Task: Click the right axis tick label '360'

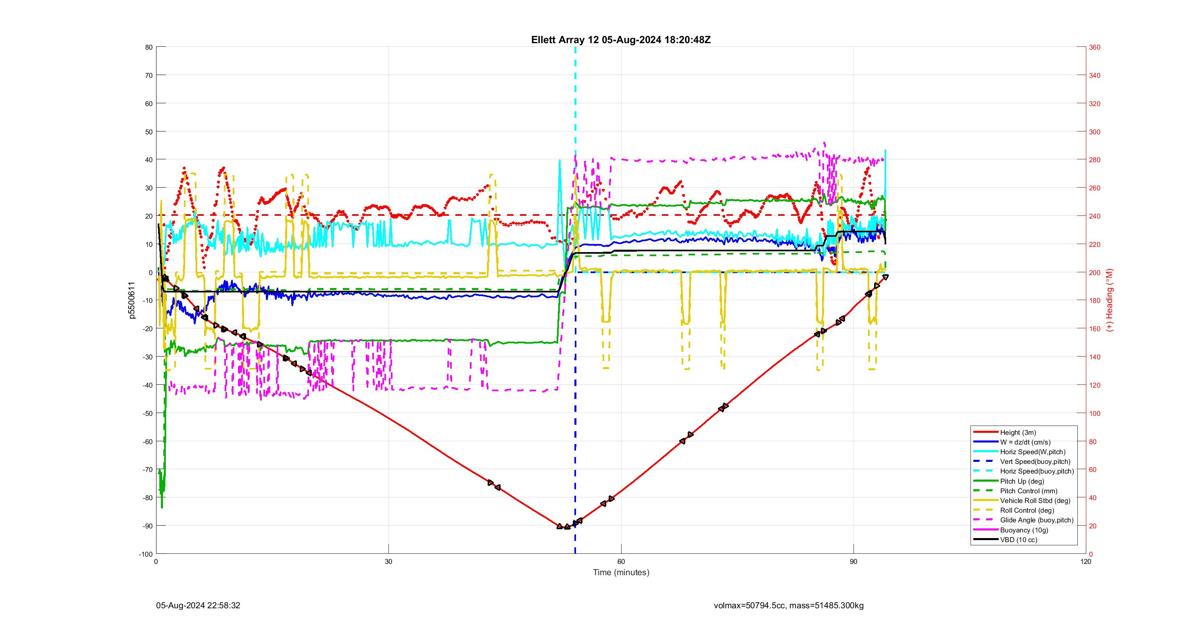Action: pos(1095,47)
